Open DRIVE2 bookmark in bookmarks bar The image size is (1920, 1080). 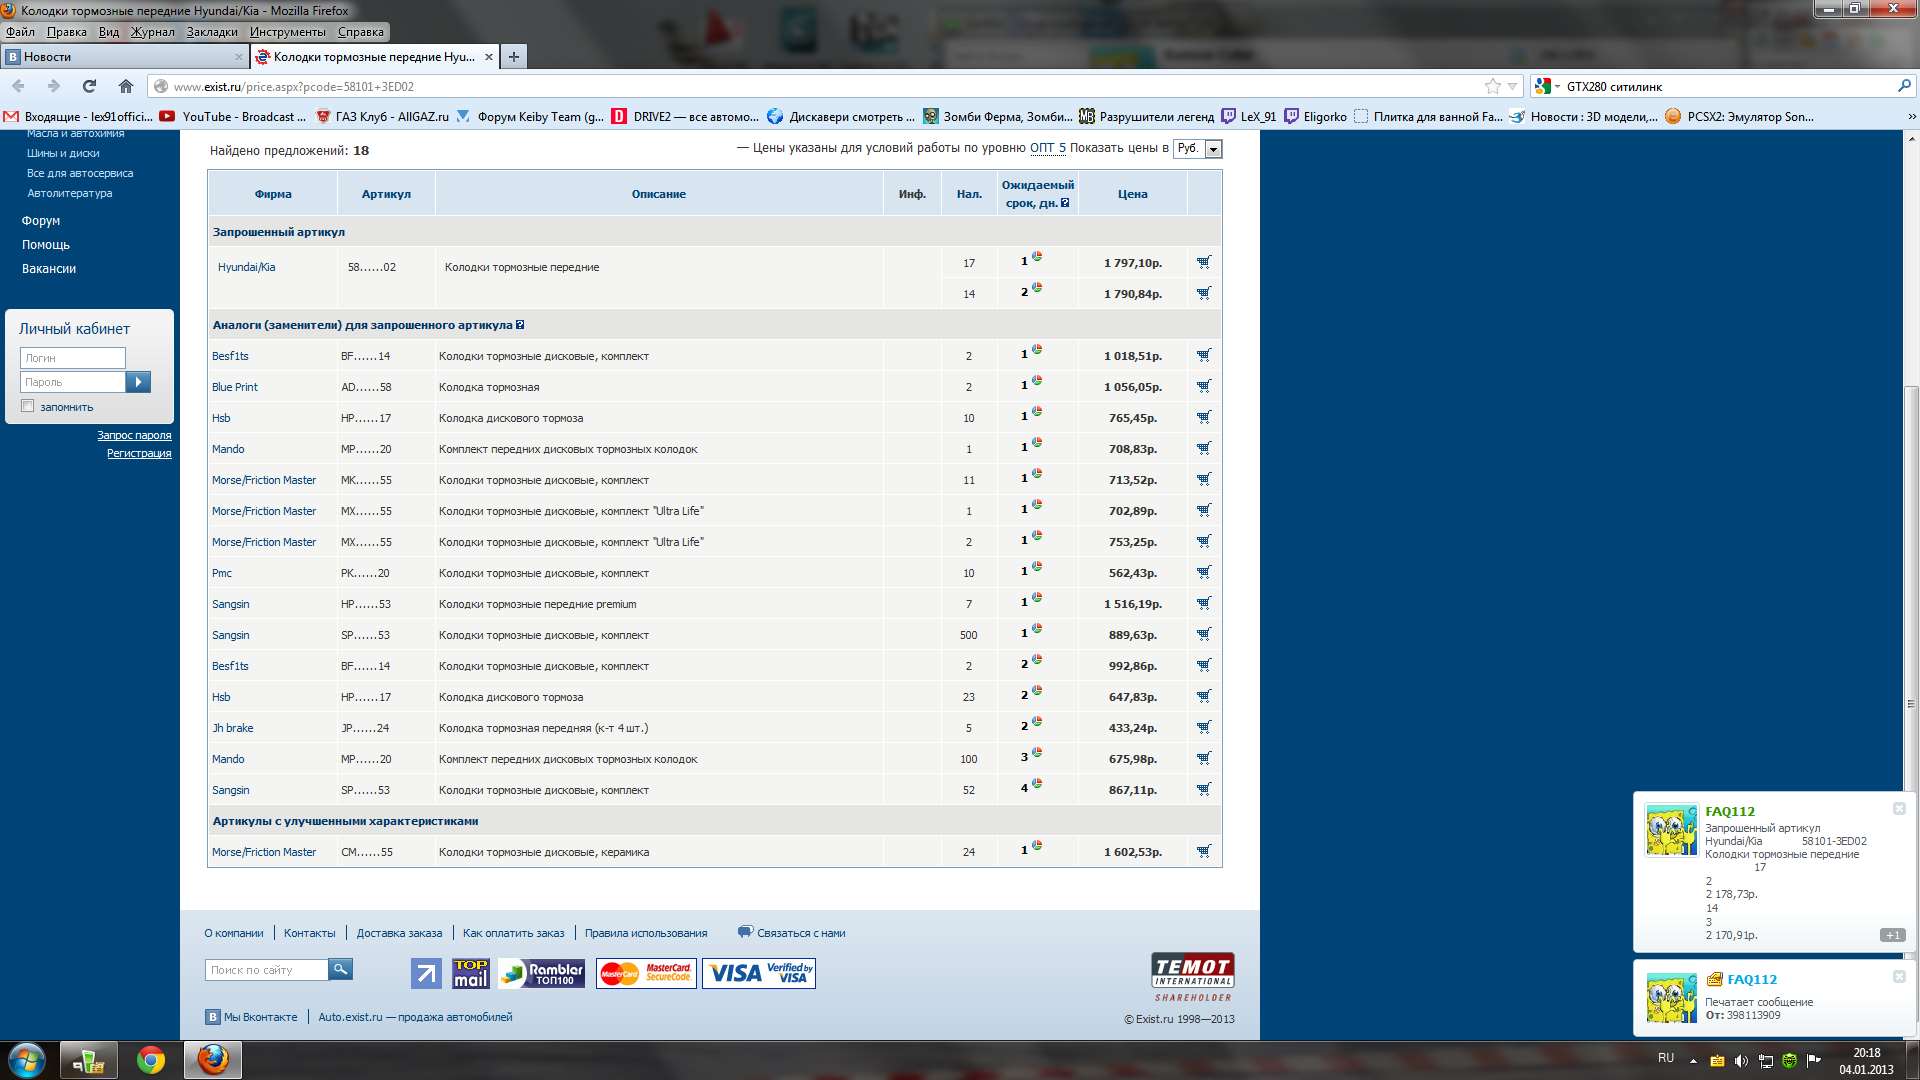(x=685, y=116)
